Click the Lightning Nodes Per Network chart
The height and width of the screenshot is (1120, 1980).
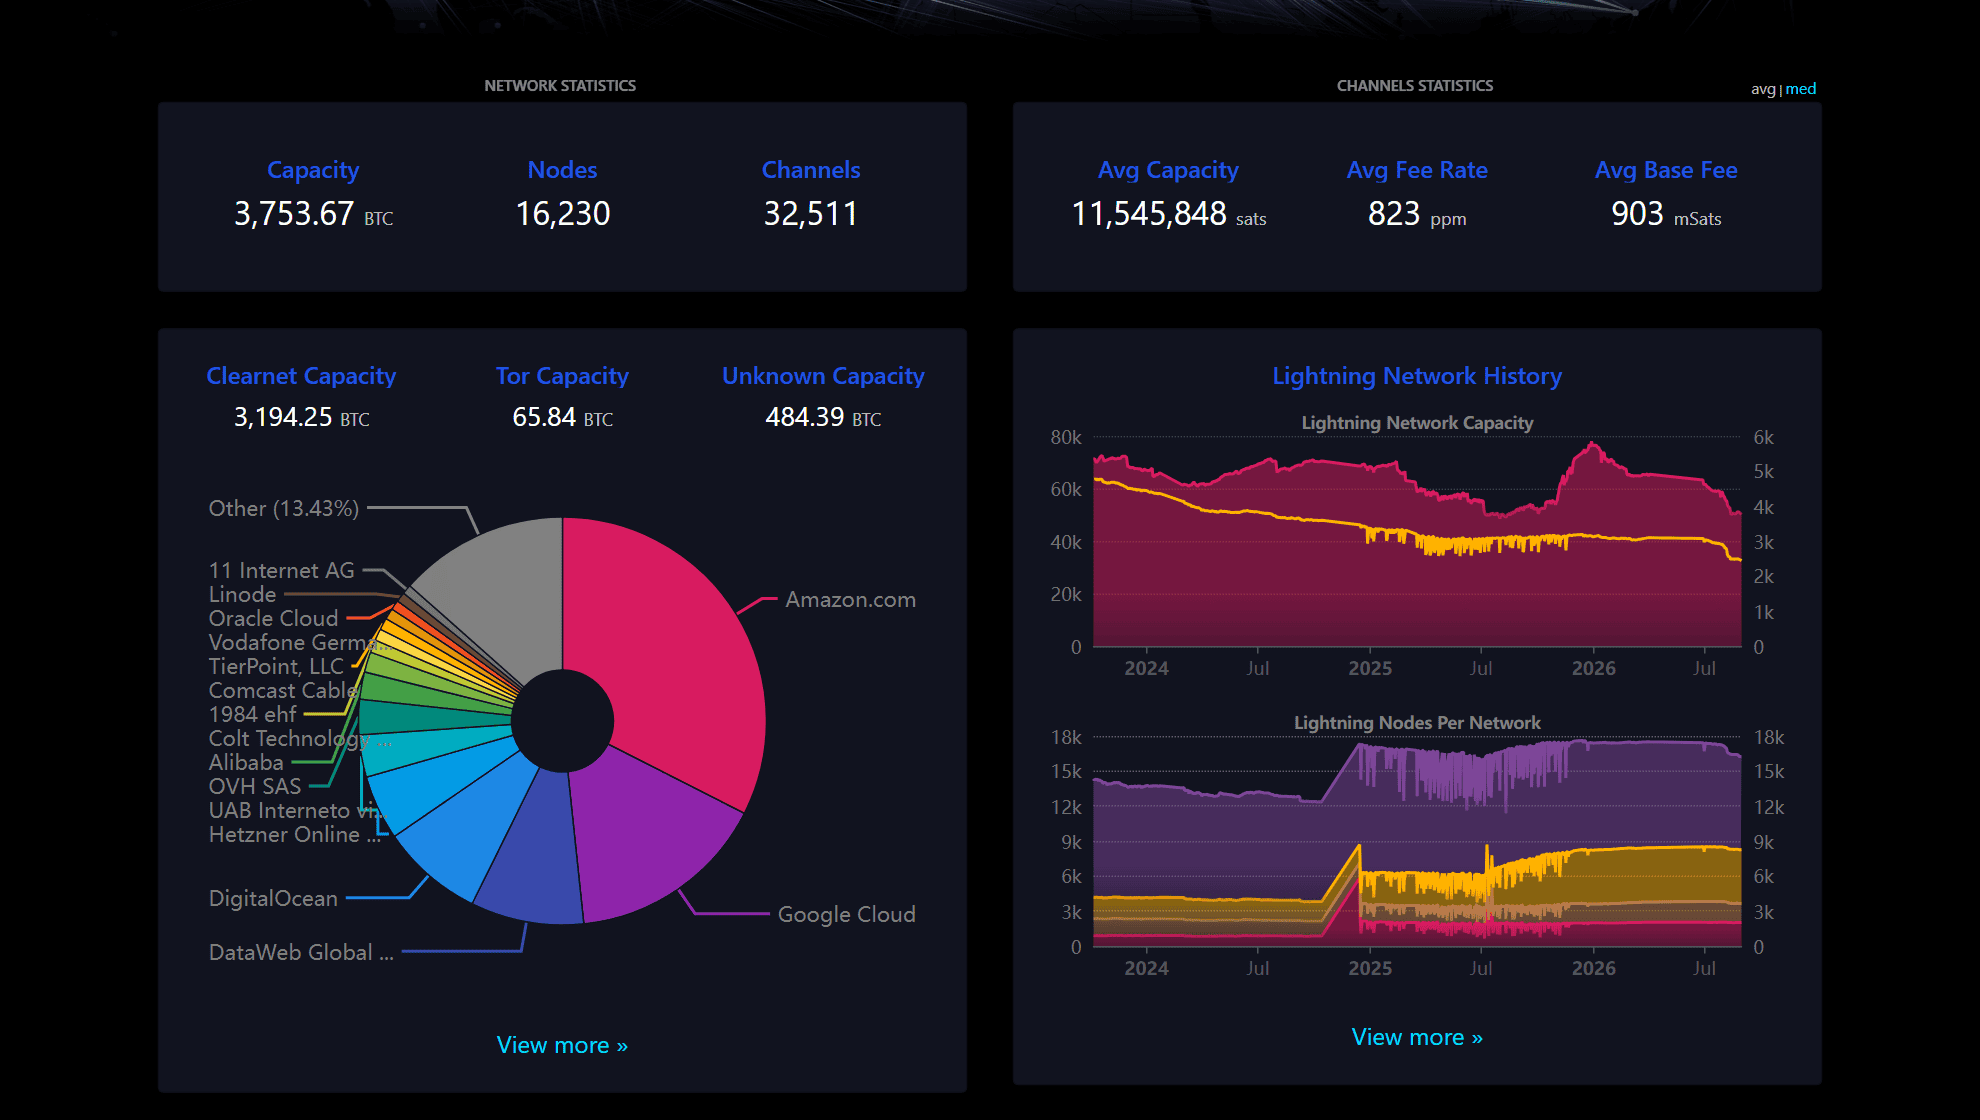(1417, 842)
